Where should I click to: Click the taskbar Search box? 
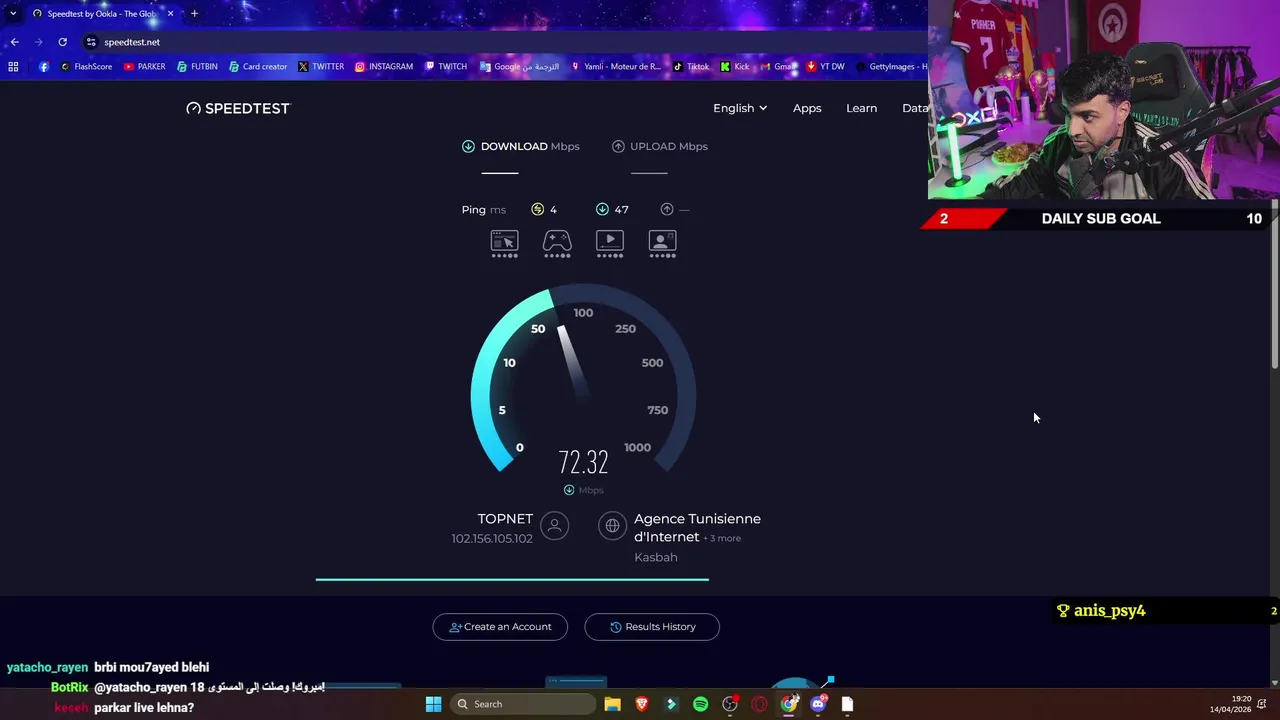[x=522, y=704]
